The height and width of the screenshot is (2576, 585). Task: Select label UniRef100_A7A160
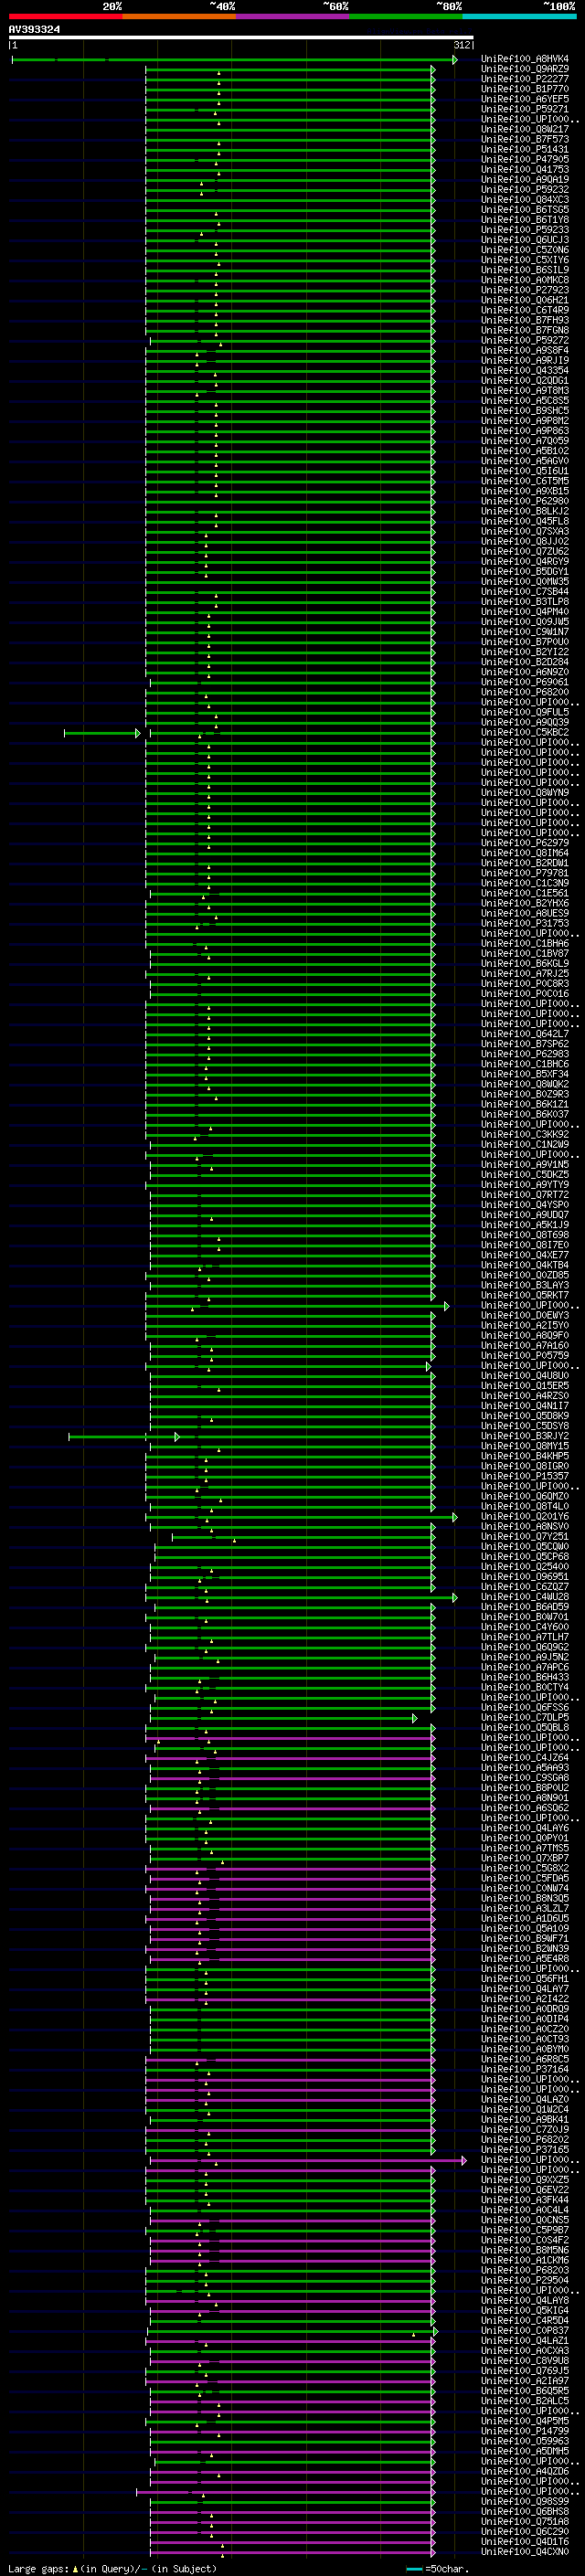(525, 1345)
